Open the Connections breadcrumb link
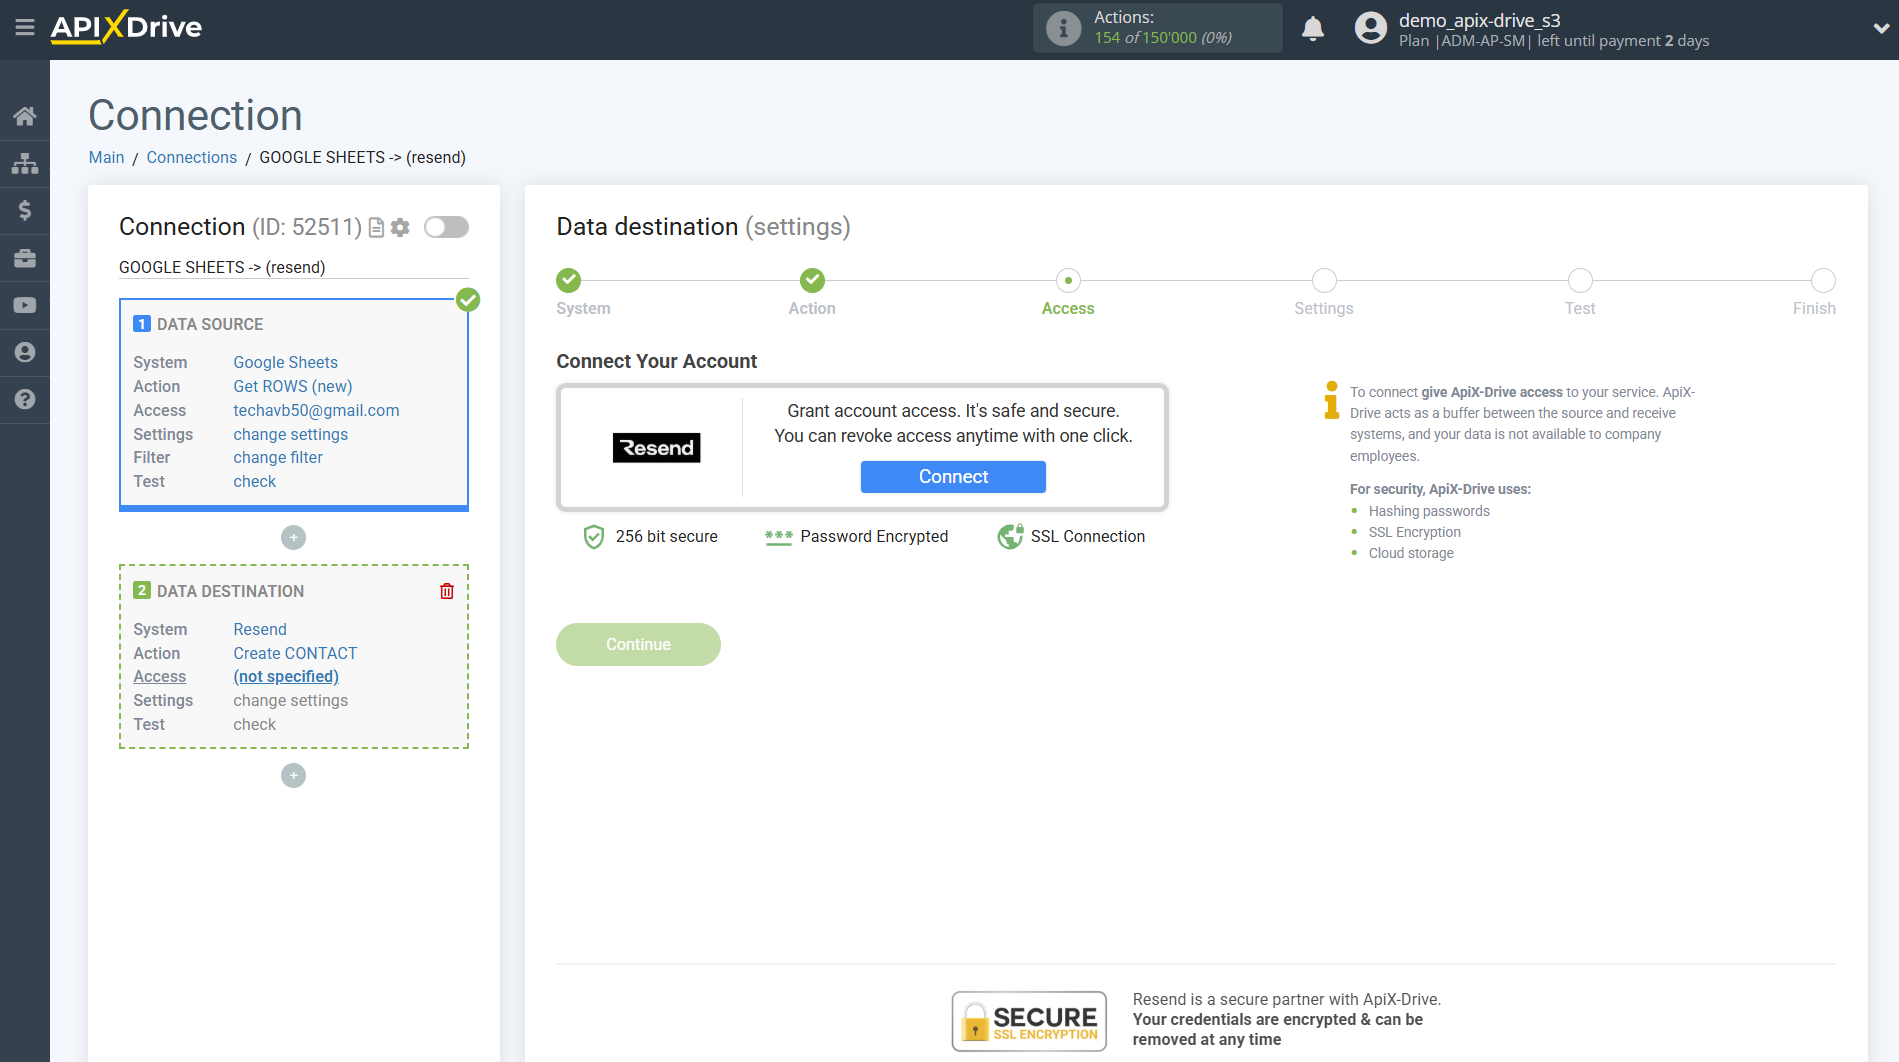Image resolution: width=1899 pixels, height=1062 pixels. pyautogui.click(x=191, y=157)
